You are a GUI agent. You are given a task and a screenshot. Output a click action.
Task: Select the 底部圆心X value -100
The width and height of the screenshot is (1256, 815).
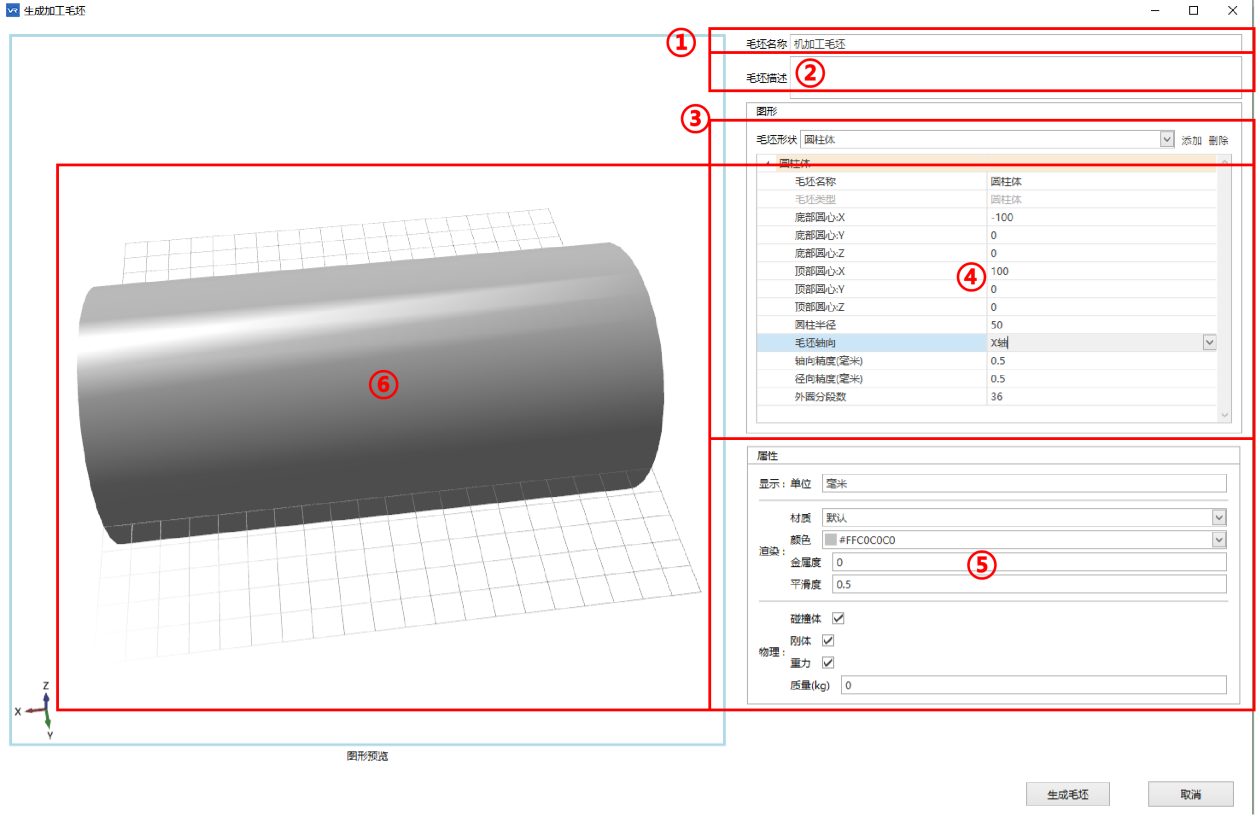point(1101,217)
